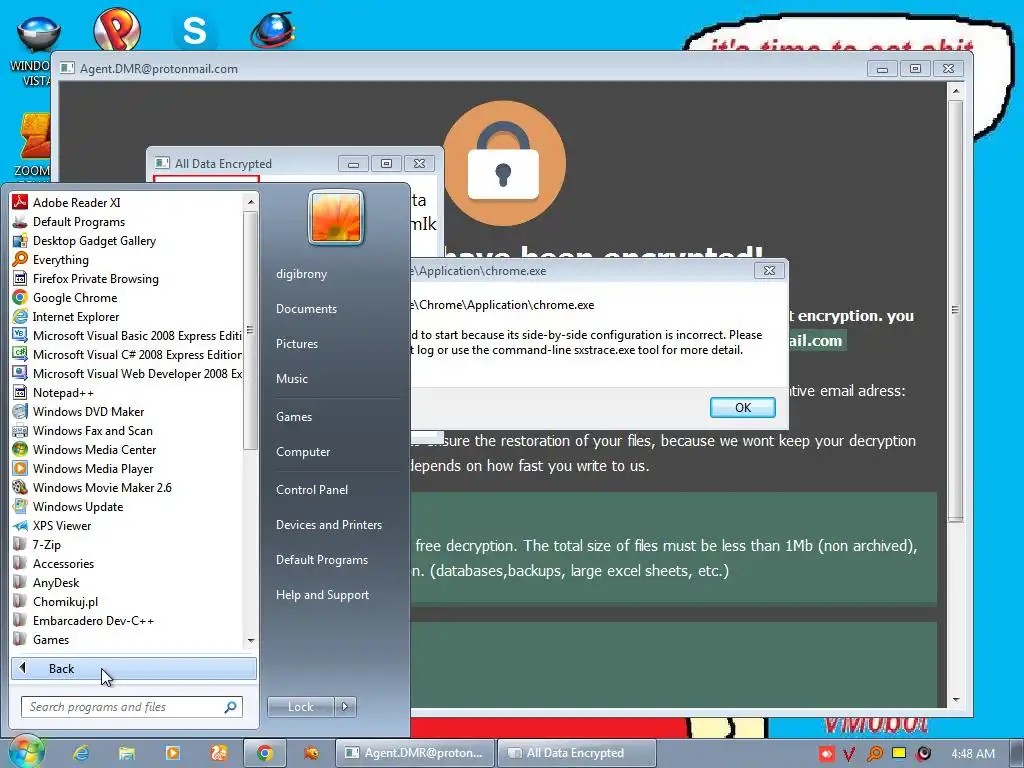Viewport: 1024px width, 768px height.
Task: Open Windows Explorer from the taskbar
Action: point(127,753)
